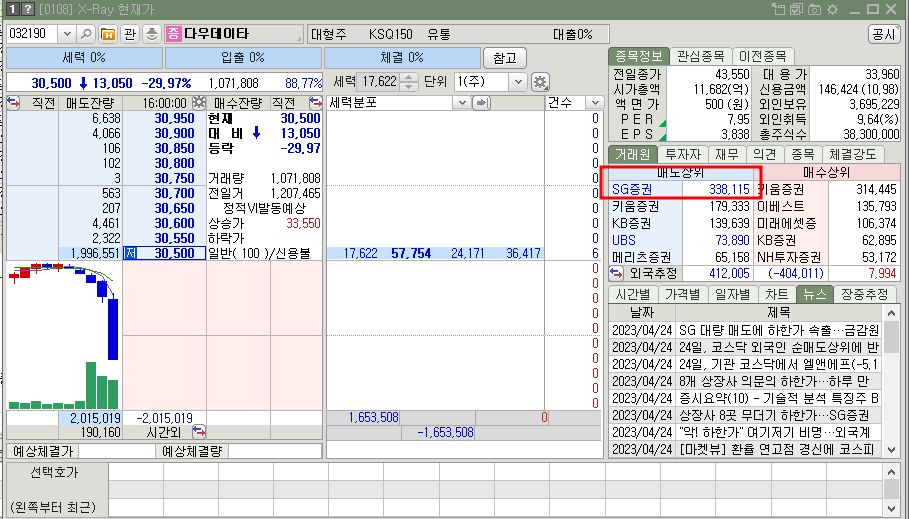Click the stacked-disc icon before the stock name
Image resolution: width=909 pixels, height=519 pixels.
tap(151, 34)
